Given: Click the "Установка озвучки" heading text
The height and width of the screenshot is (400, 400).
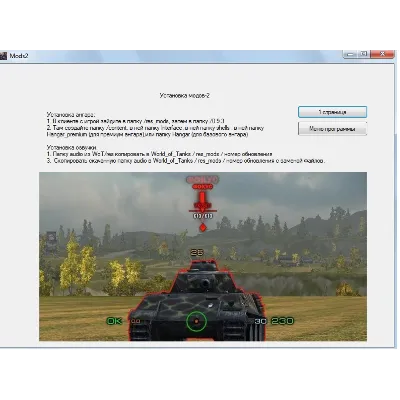Looking at the screenshot, I should coord(72,147).
